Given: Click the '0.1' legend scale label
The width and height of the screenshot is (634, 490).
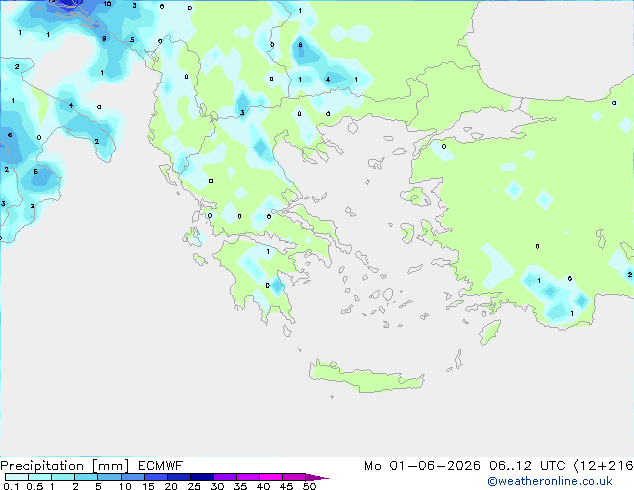Looking at the screenshot, I should 11,486.
